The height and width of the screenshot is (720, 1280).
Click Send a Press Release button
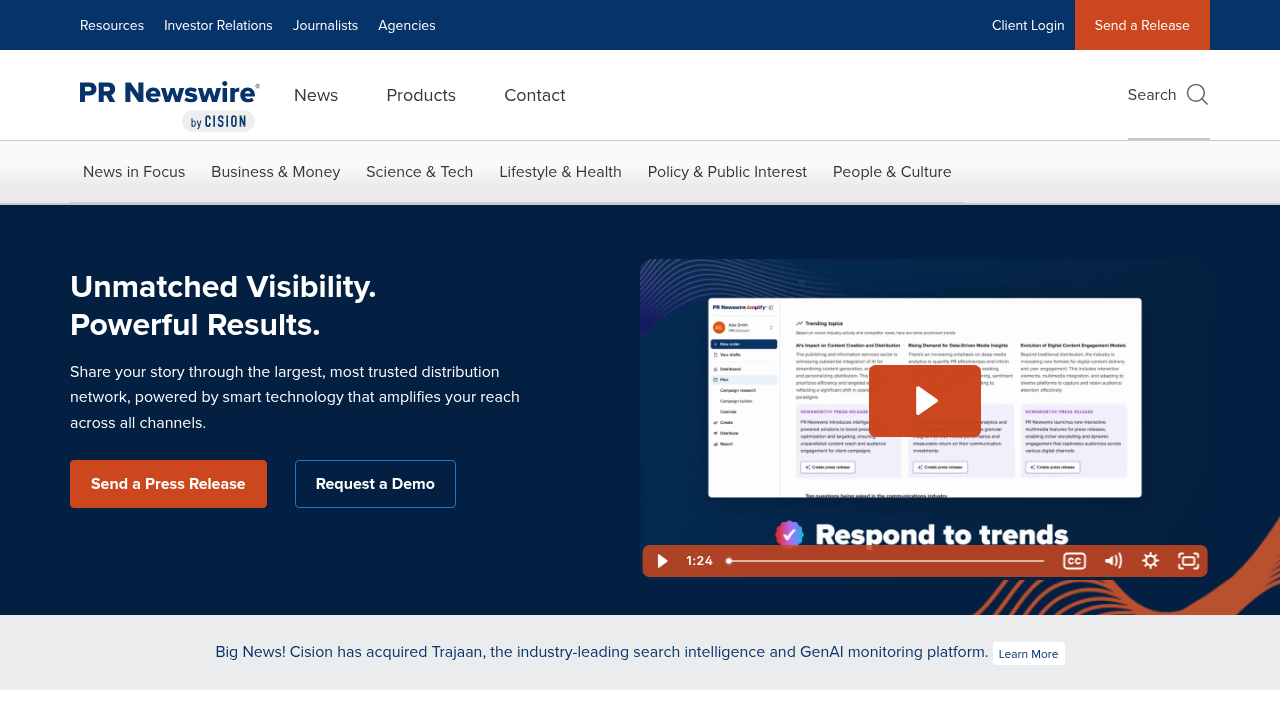tap(168, 484)
